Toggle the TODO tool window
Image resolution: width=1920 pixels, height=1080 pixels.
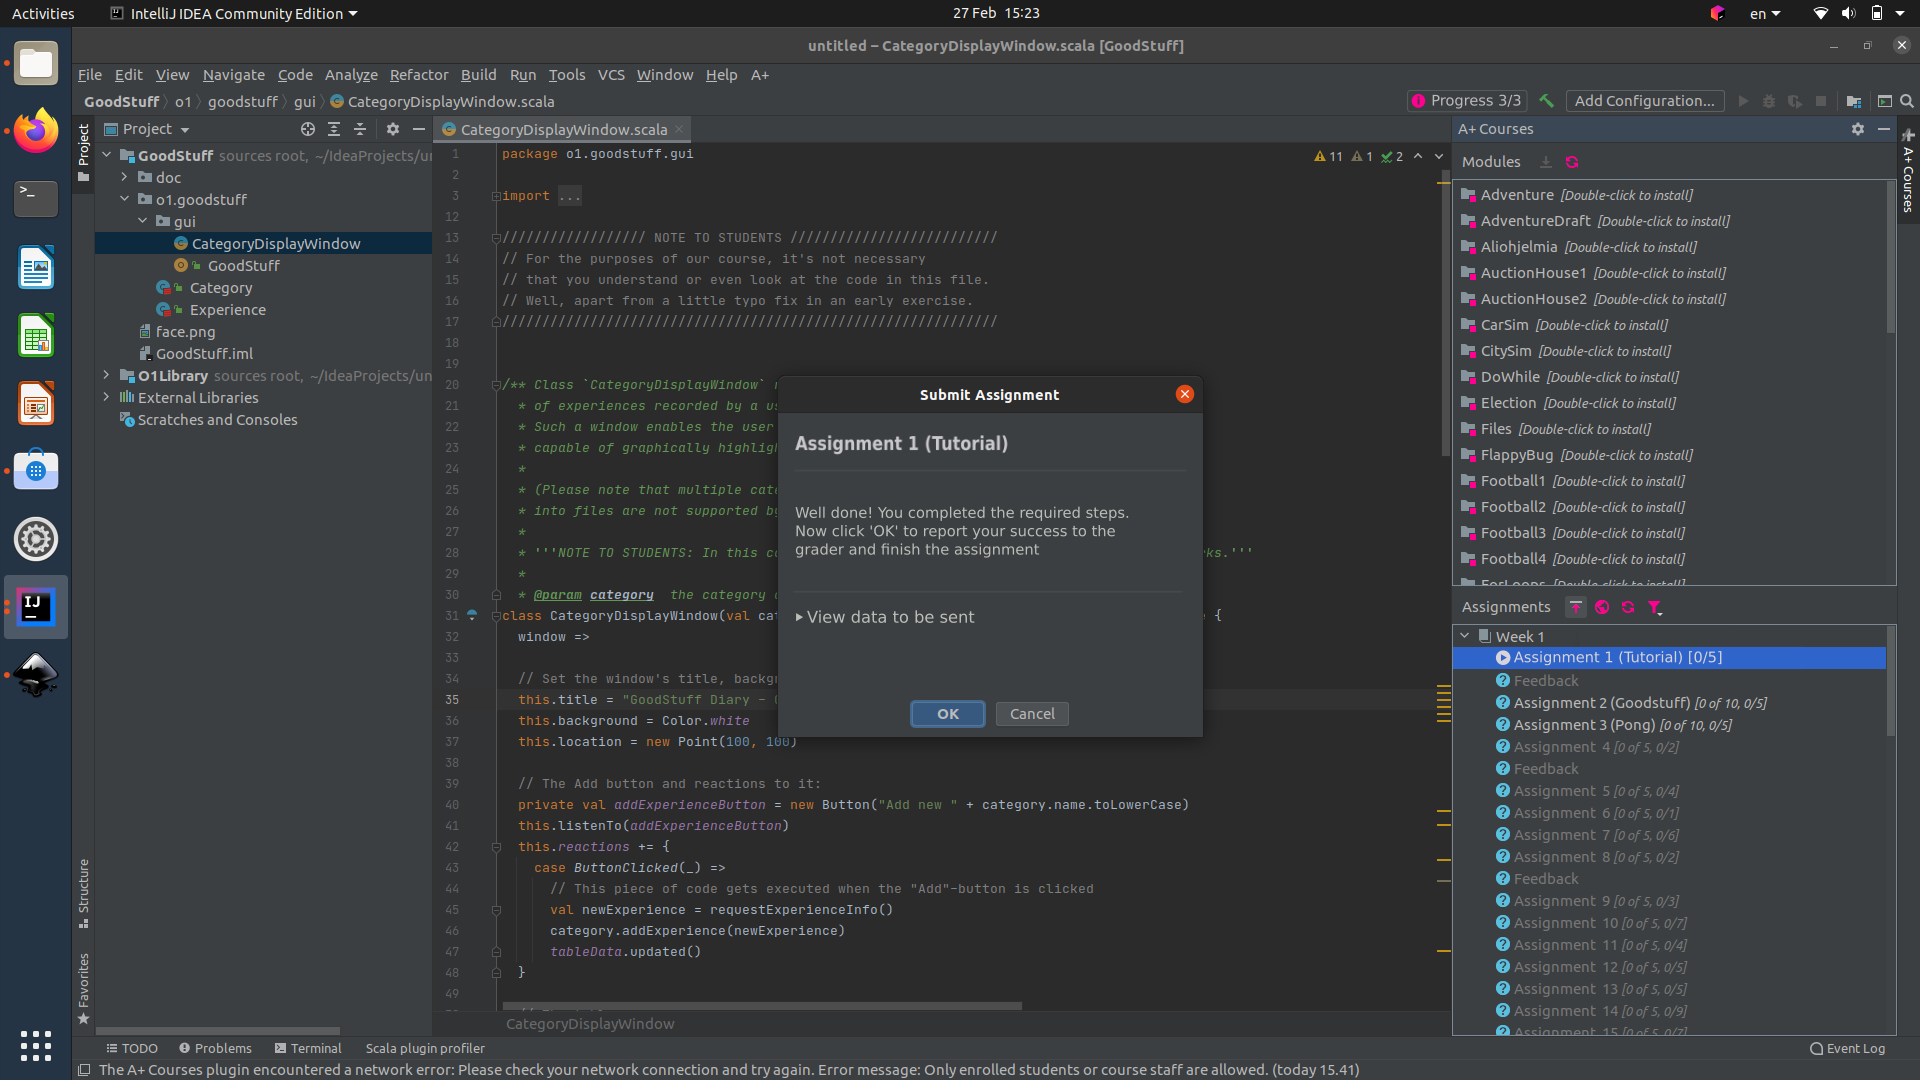133,1048
